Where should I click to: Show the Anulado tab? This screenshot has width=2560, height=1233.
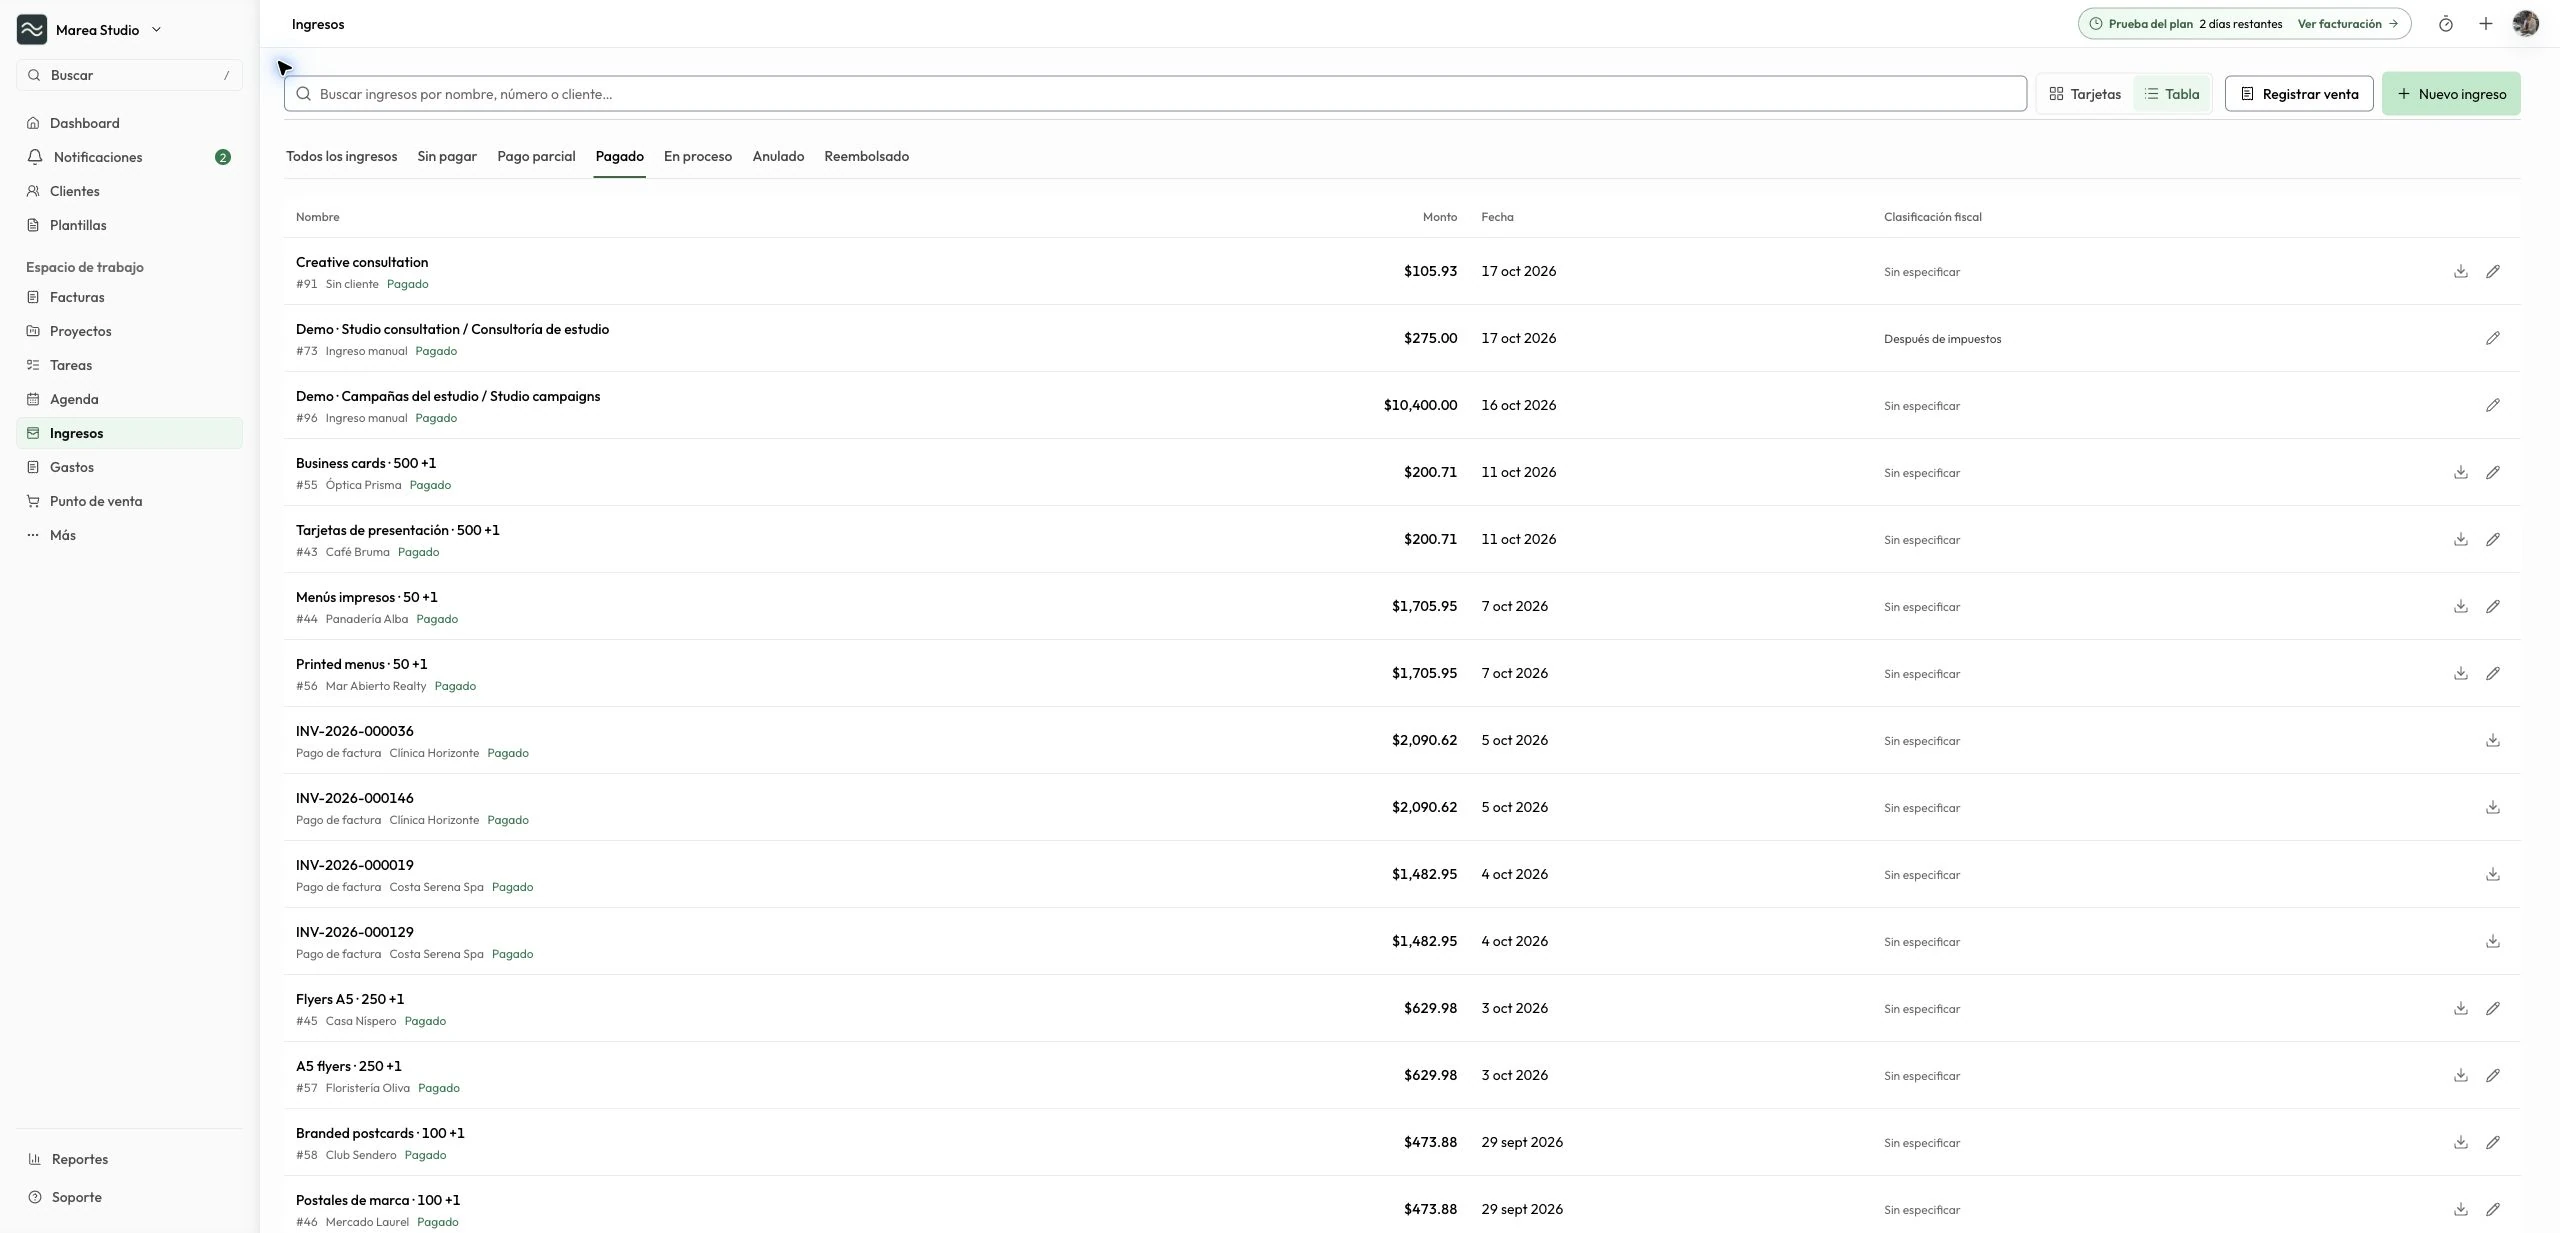[778, 157]
